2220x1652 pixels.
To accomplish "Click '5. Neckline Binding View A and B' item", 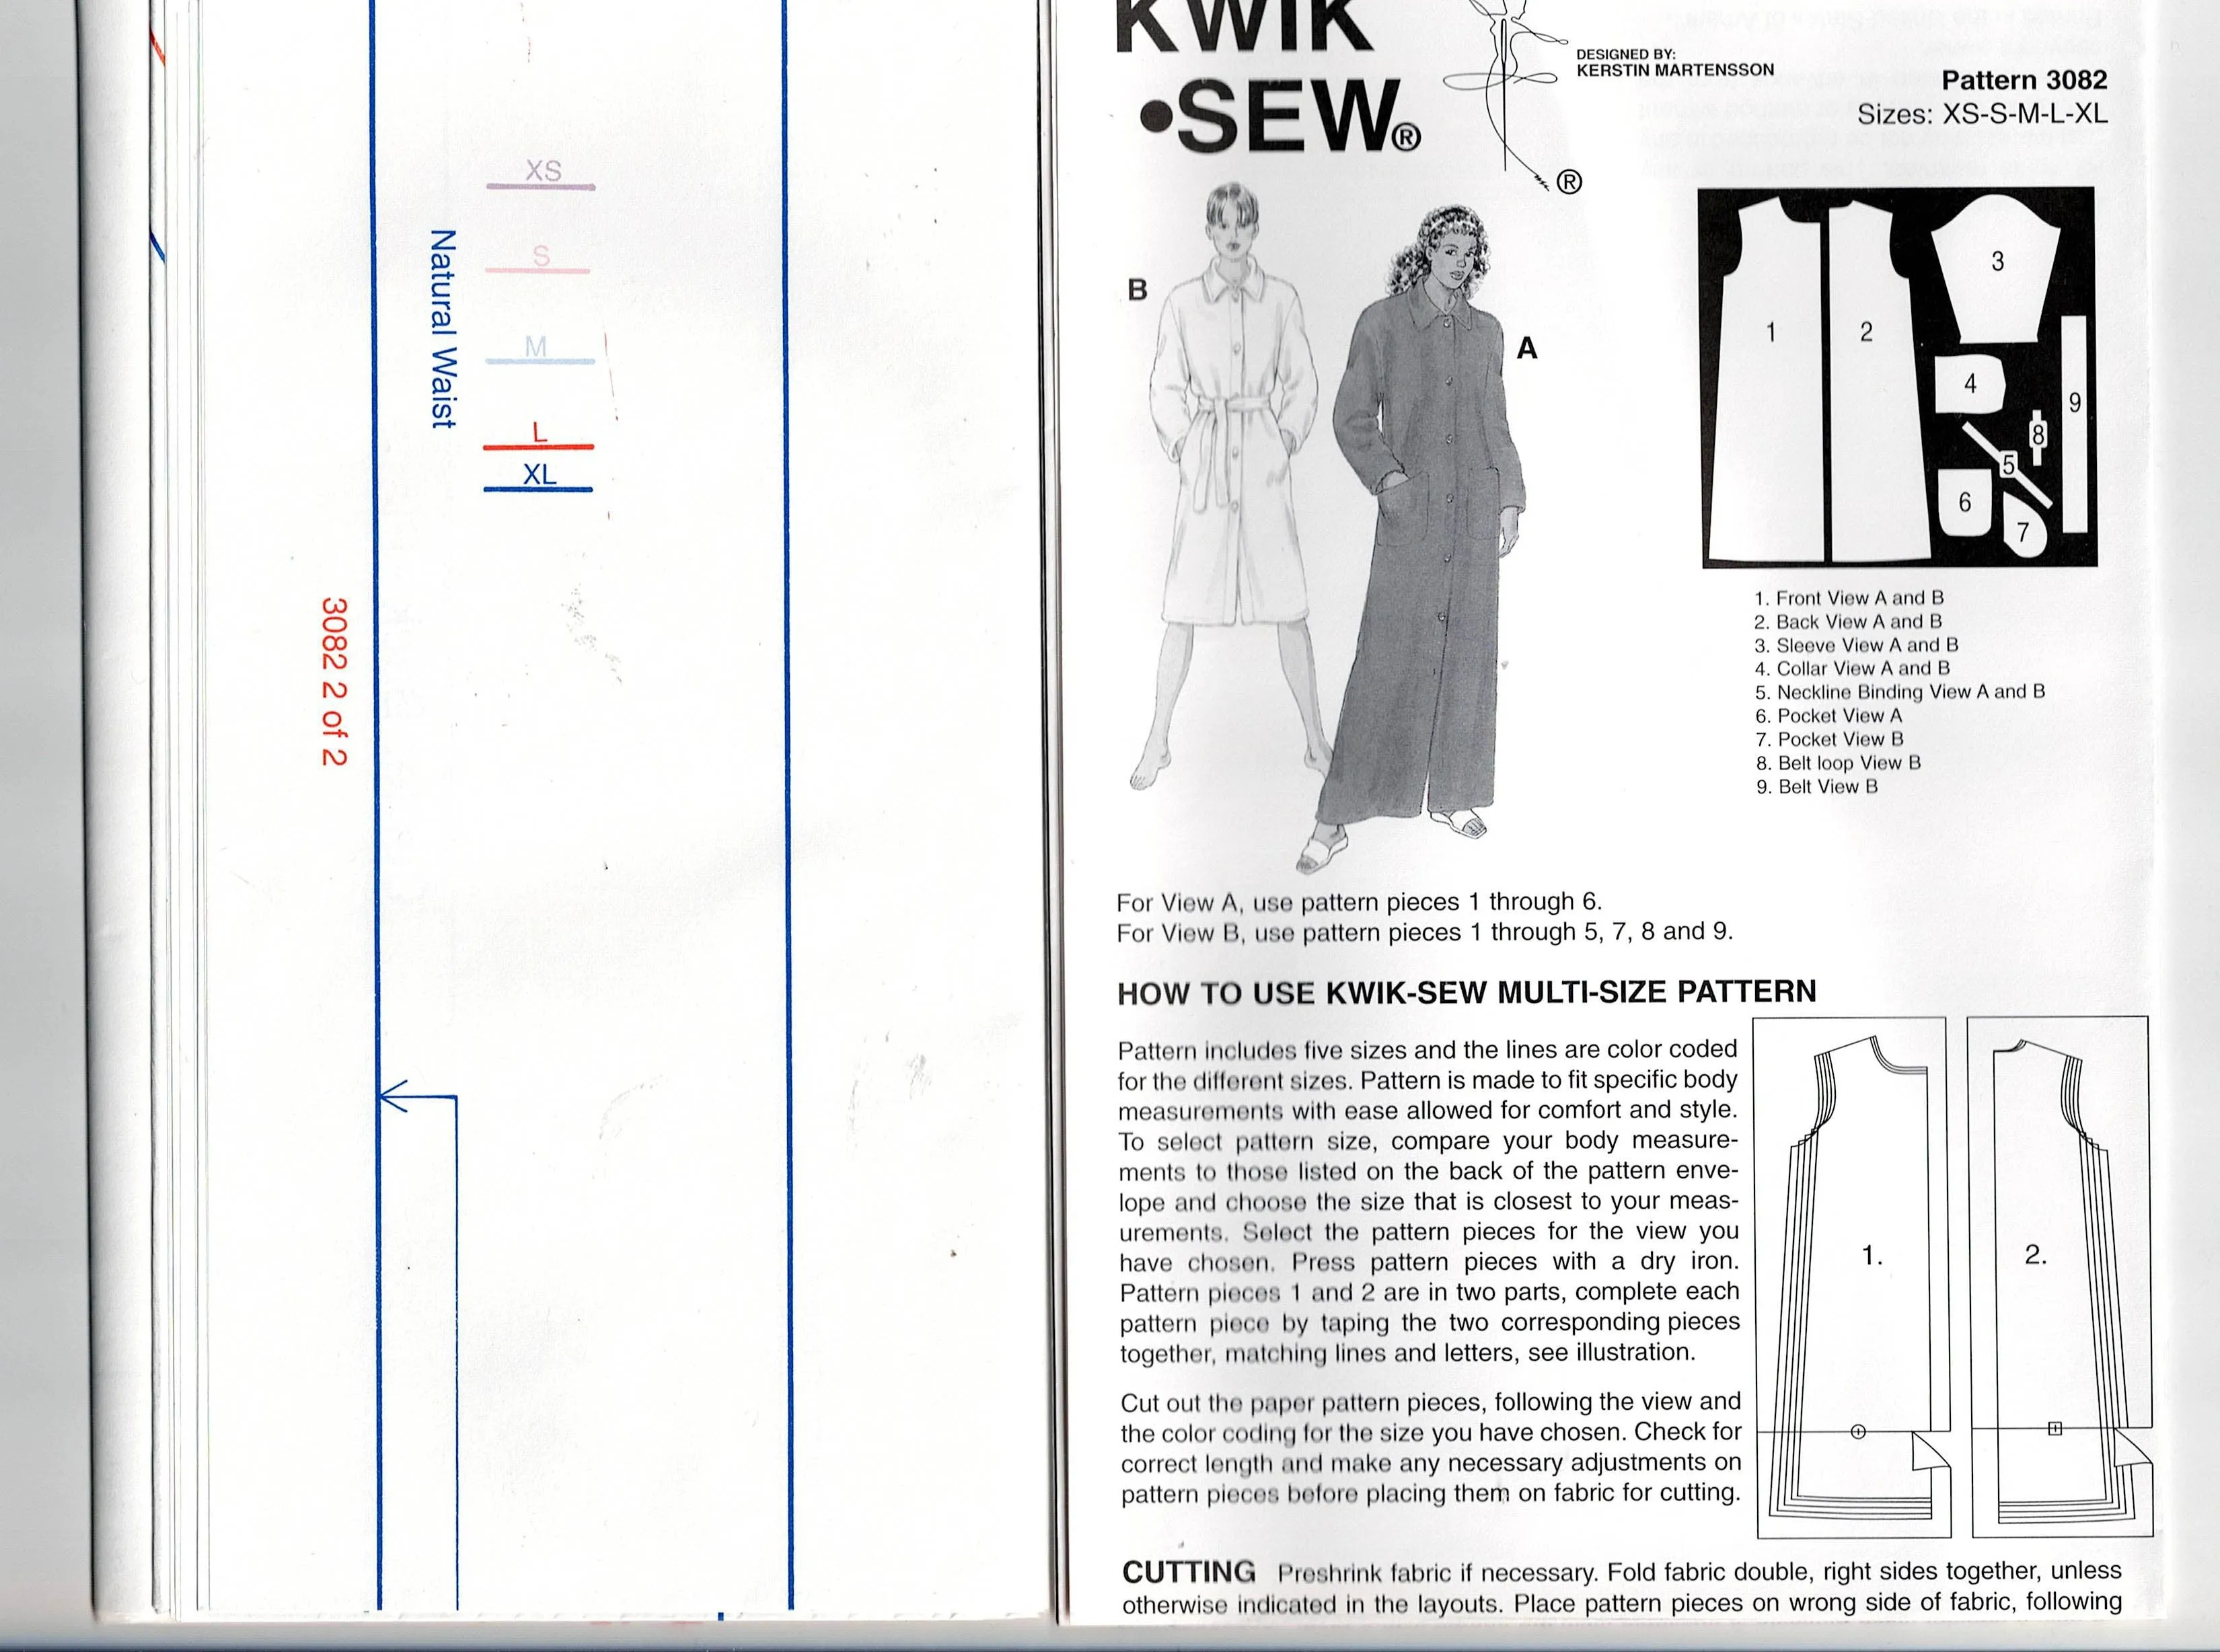I will point(1900,692).
